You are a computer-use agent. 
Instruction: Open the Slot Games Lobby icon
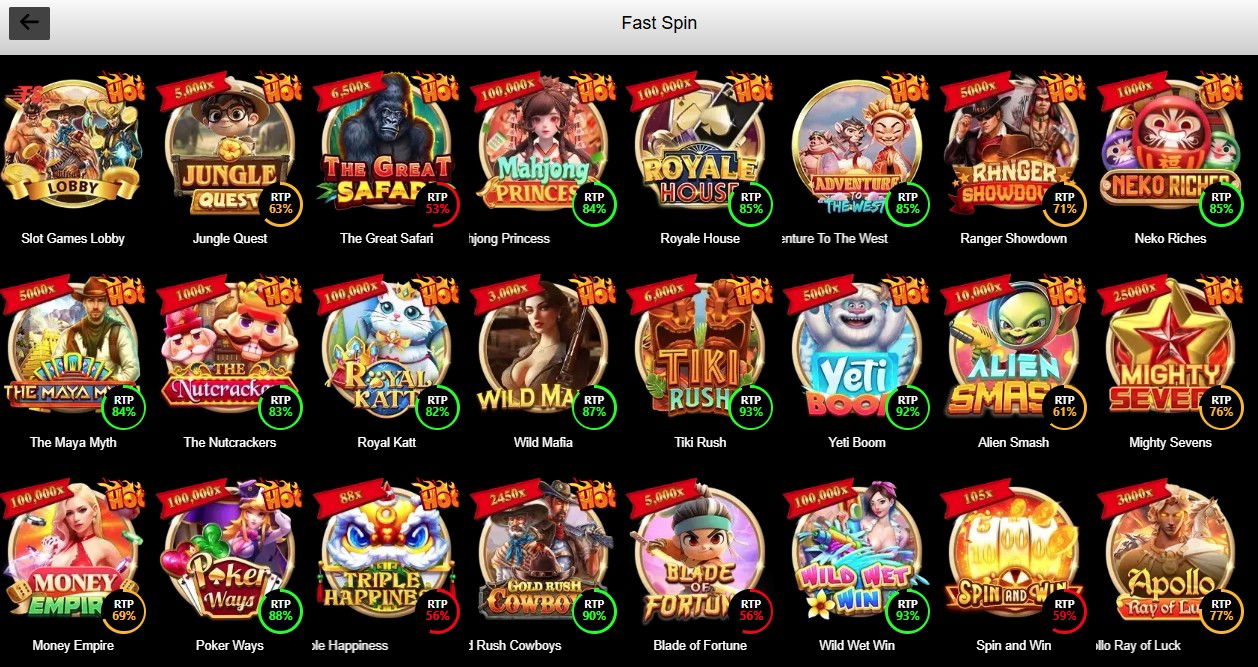(x=73, y=146)
